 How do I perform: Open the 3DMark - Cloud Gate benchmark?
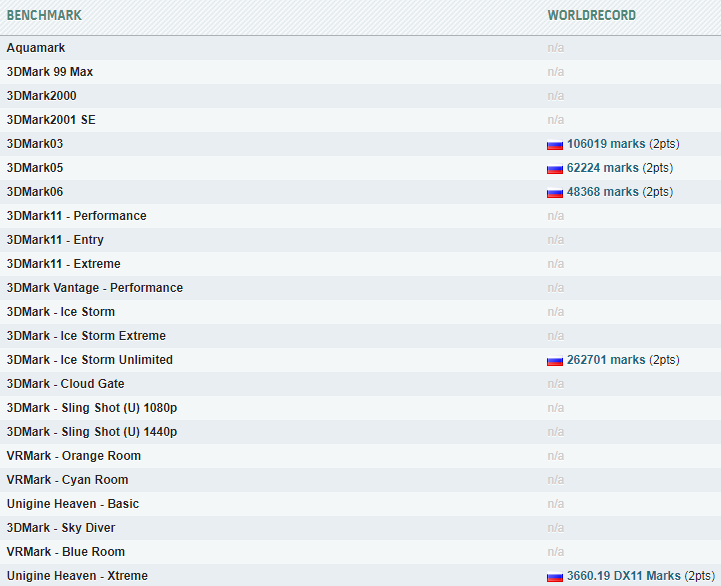point(65,384)
